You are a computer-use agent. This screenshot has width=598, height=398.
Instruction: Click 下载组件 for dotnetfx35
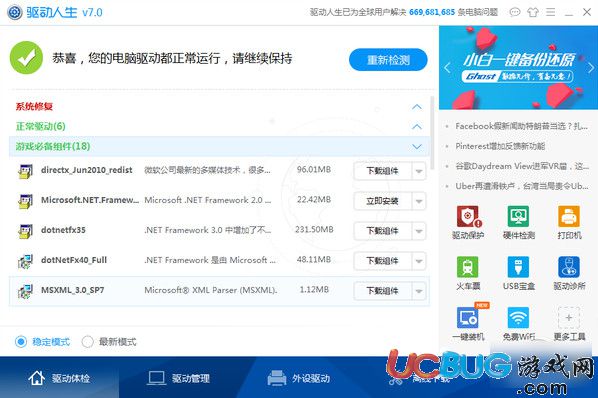[383, 231]
